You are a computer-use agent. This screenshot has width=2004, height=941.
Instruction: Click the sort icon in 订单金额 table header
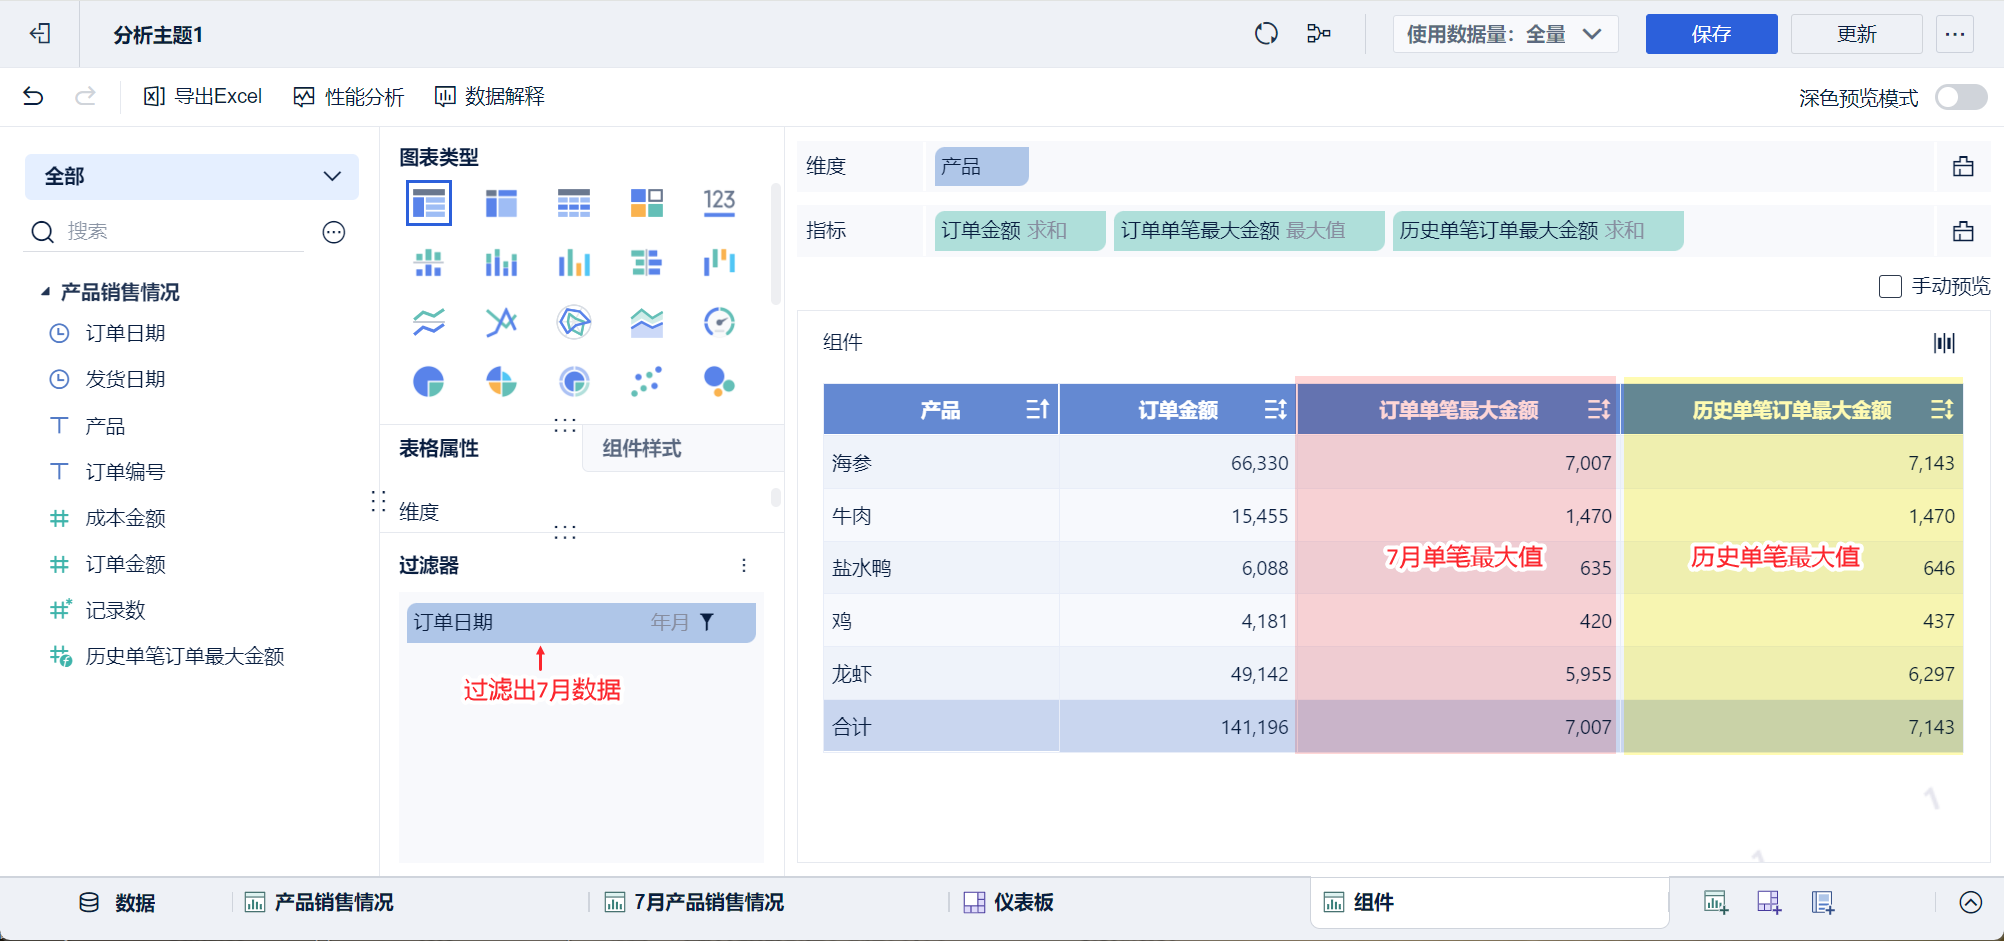[1275, 409]
